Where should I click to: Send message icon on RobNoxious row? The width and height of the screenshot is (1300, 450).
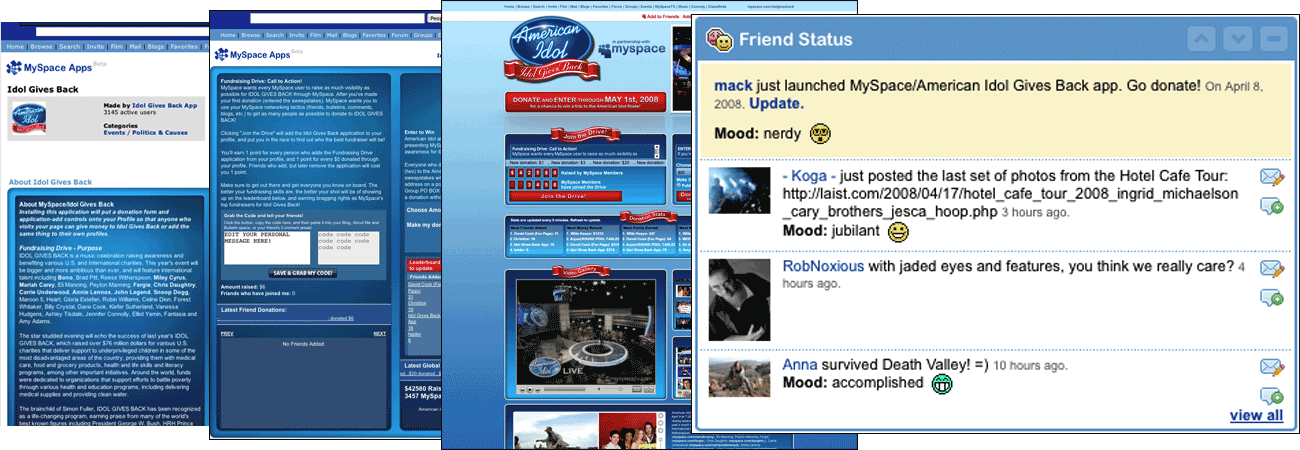coord(1272,268)
